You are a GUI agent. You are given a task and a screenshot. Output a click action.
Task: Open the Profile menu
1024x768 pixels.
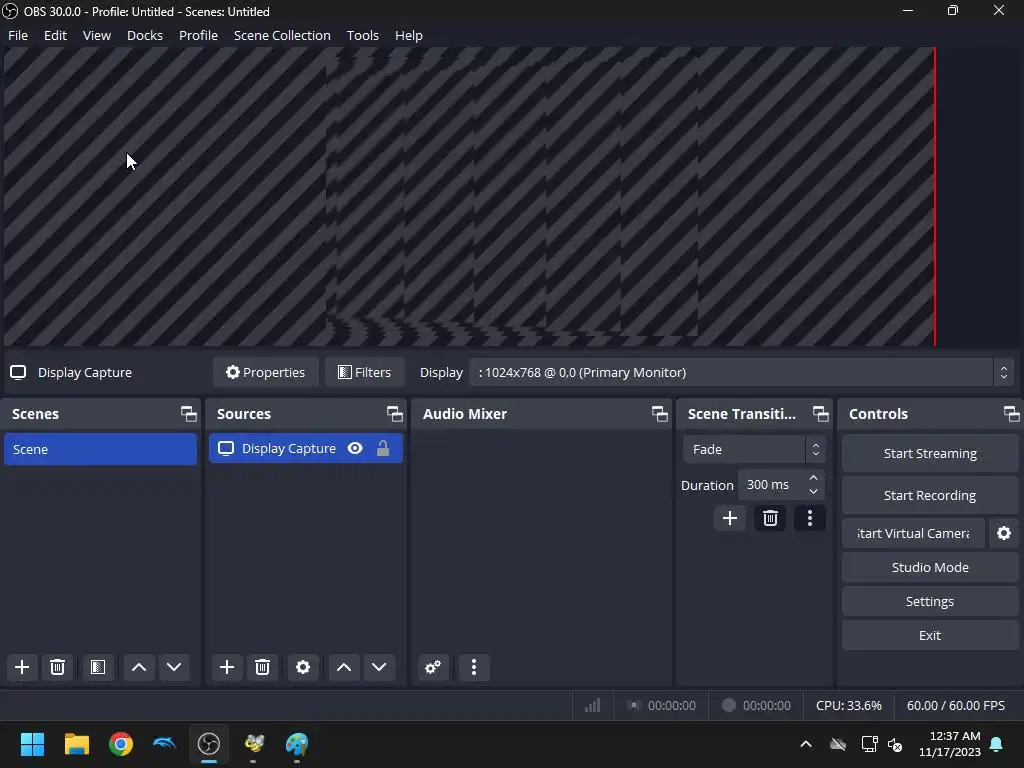tap(198, 35)
